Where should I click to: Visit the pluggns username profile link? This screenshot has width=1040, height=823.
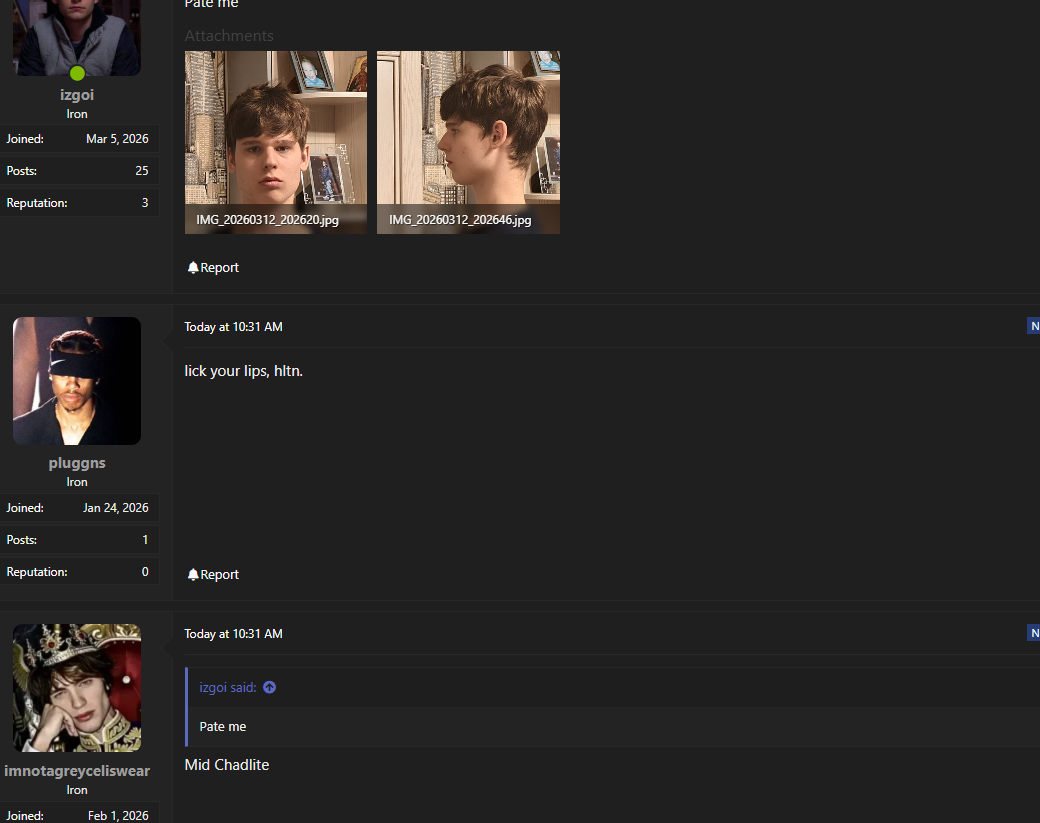point(77,463)
